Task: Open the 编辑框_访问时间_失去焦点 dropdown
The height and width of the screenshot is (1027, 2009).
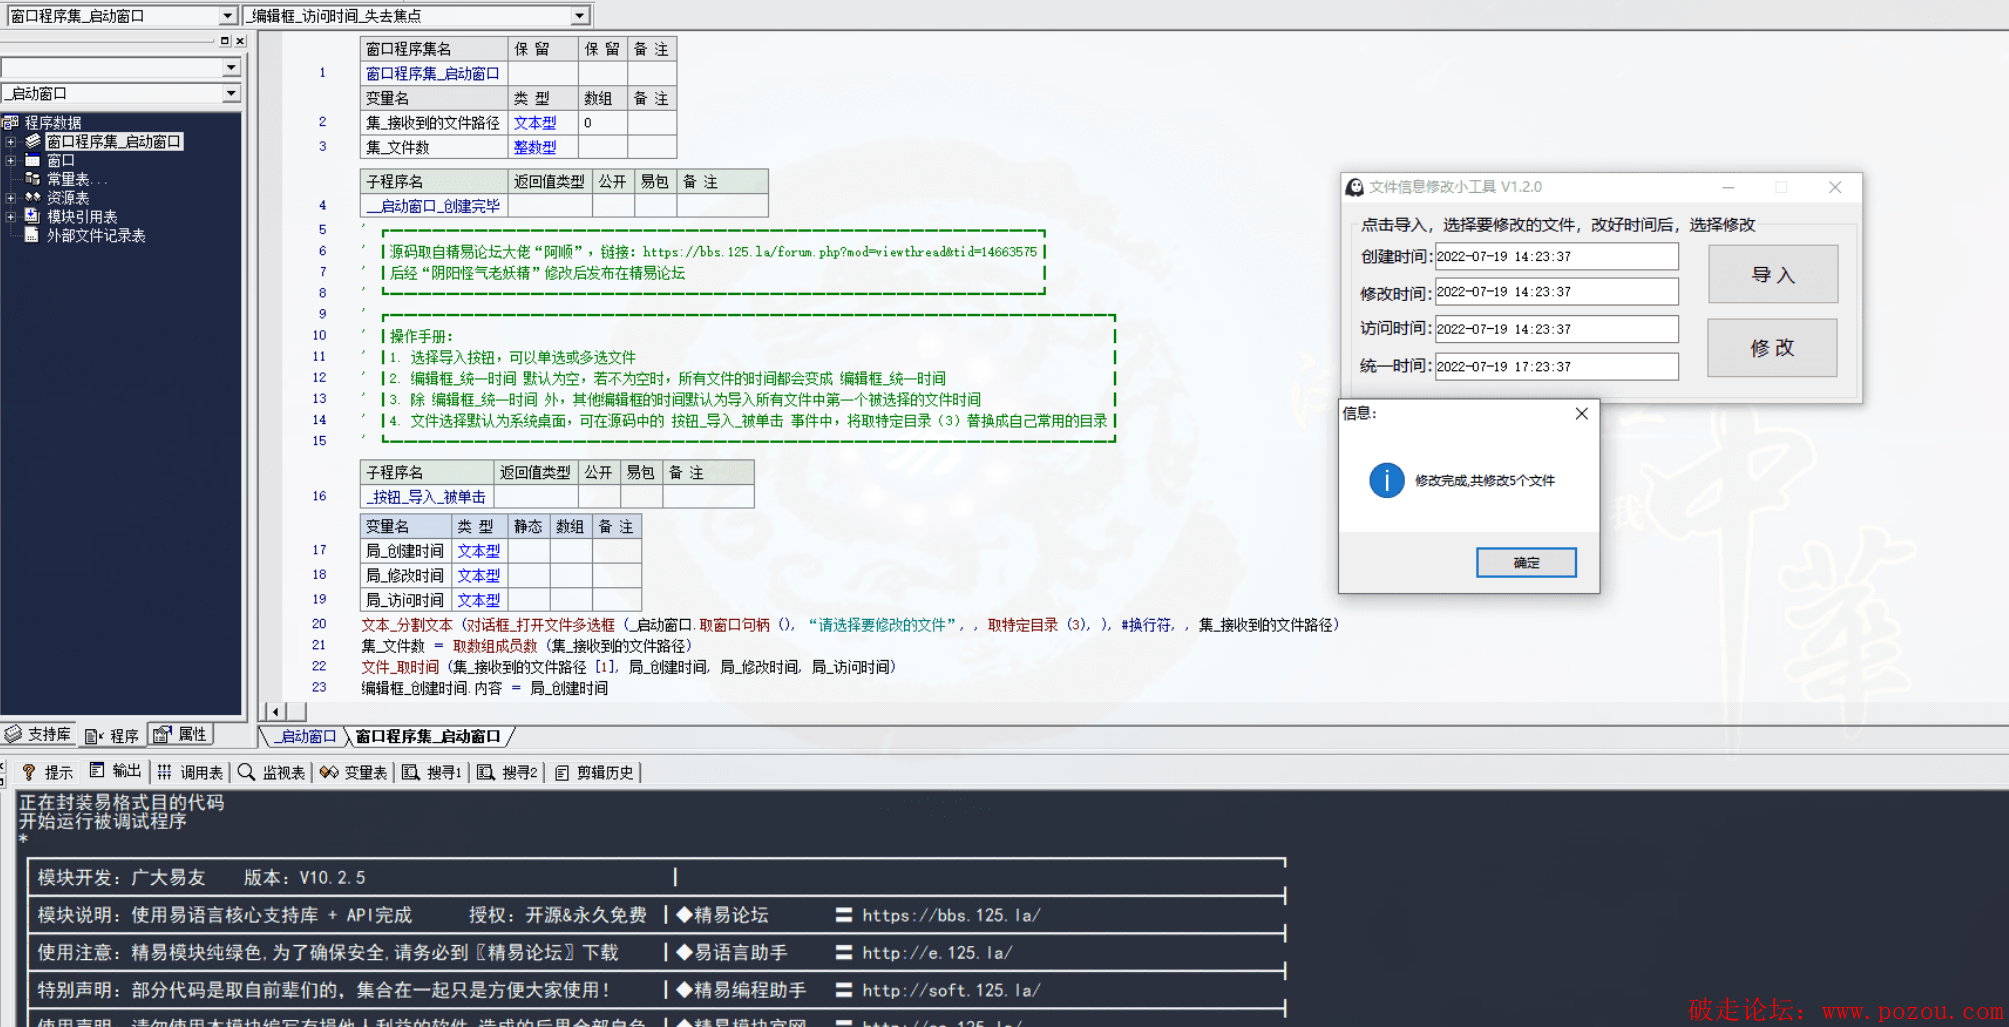Action: point(580,16)
